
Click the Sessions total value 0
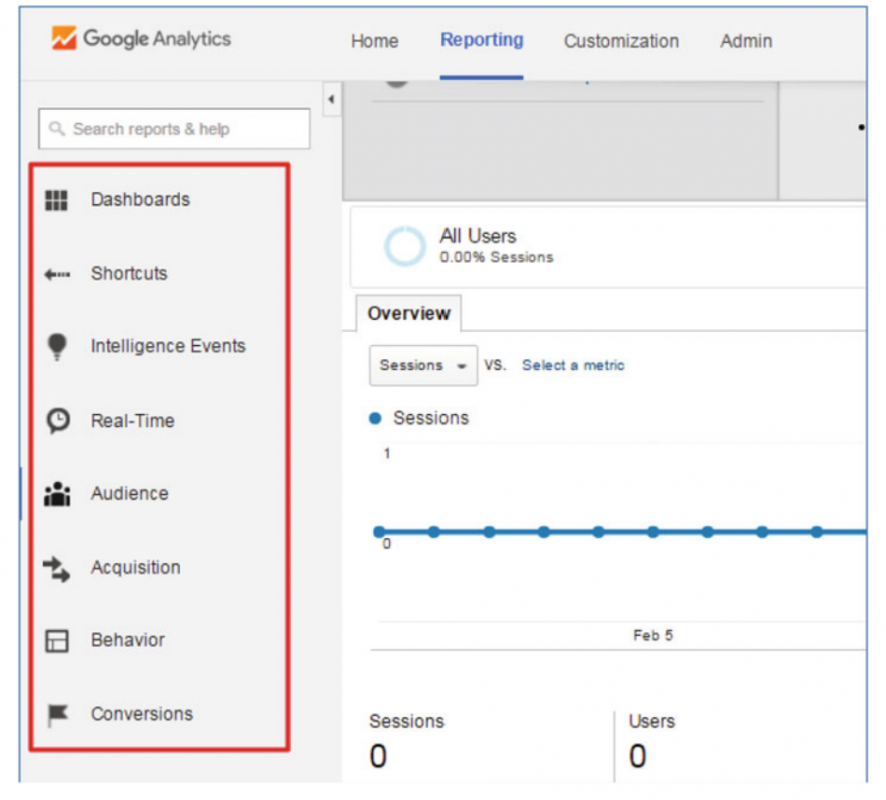tap(378, 756)
